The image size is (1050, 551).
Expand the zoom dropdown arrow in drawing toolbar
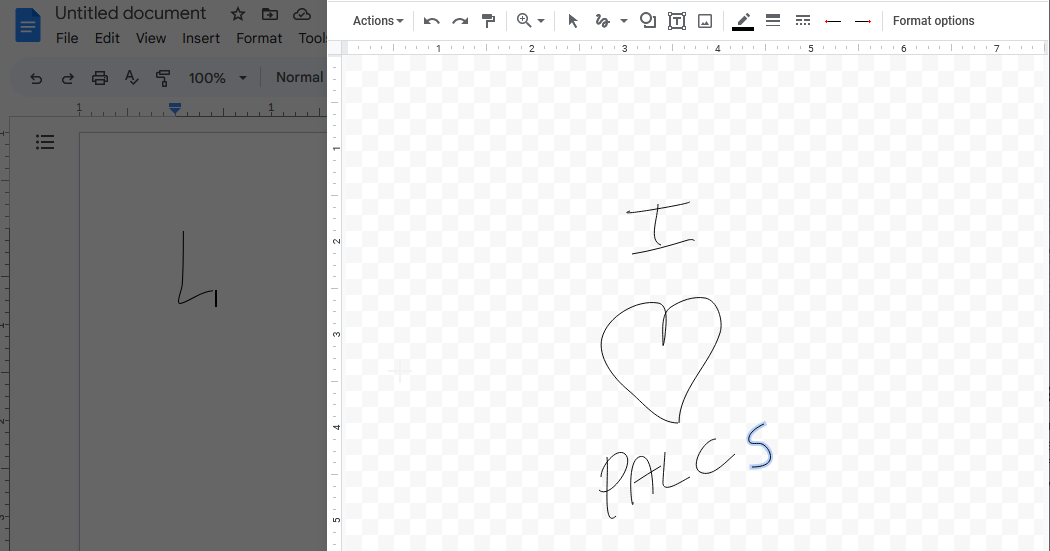click(x=541, y=21)
